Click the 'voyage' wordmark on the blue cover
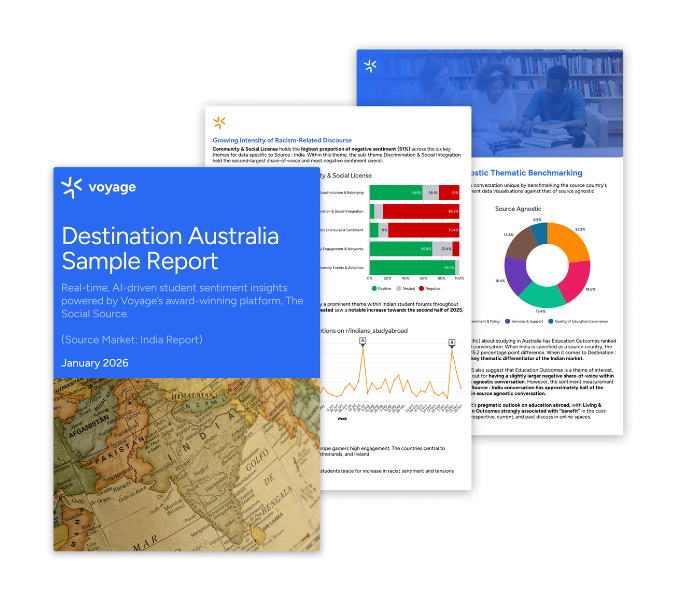This screenshot has width=680, height=600. point(112,187)
